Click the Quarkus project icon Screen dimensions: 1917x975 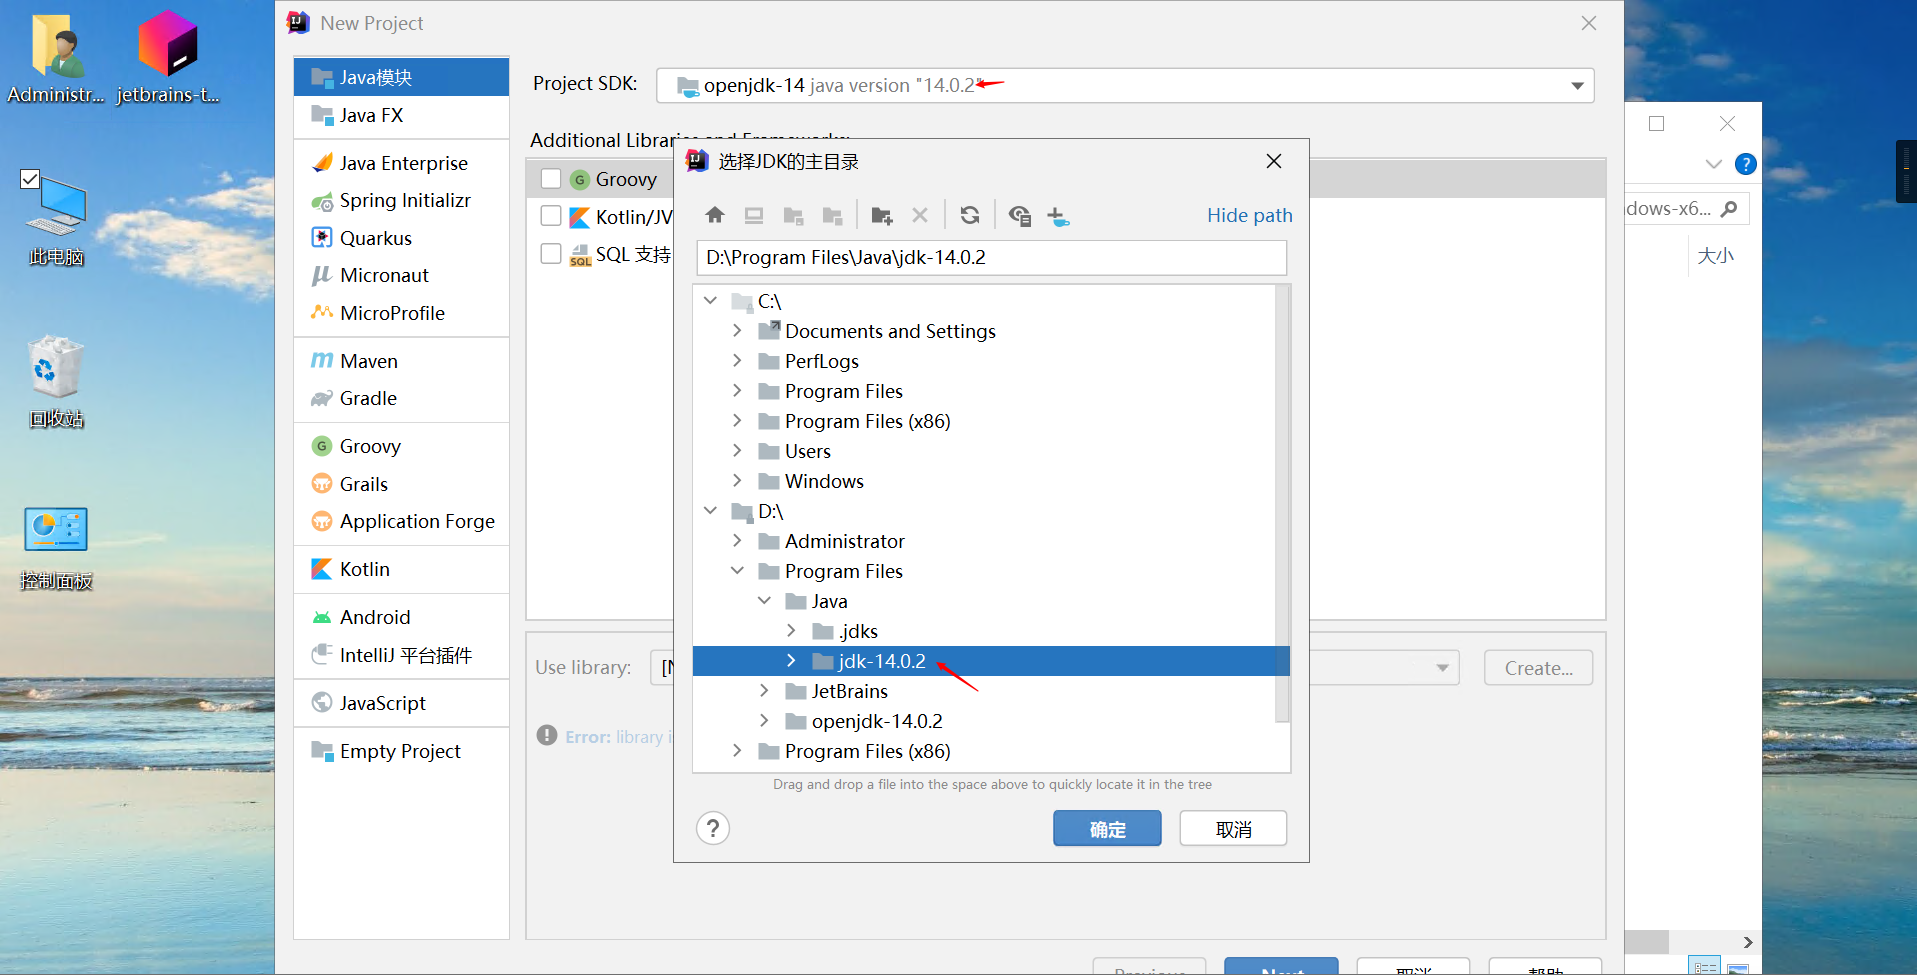pos(321,238)
